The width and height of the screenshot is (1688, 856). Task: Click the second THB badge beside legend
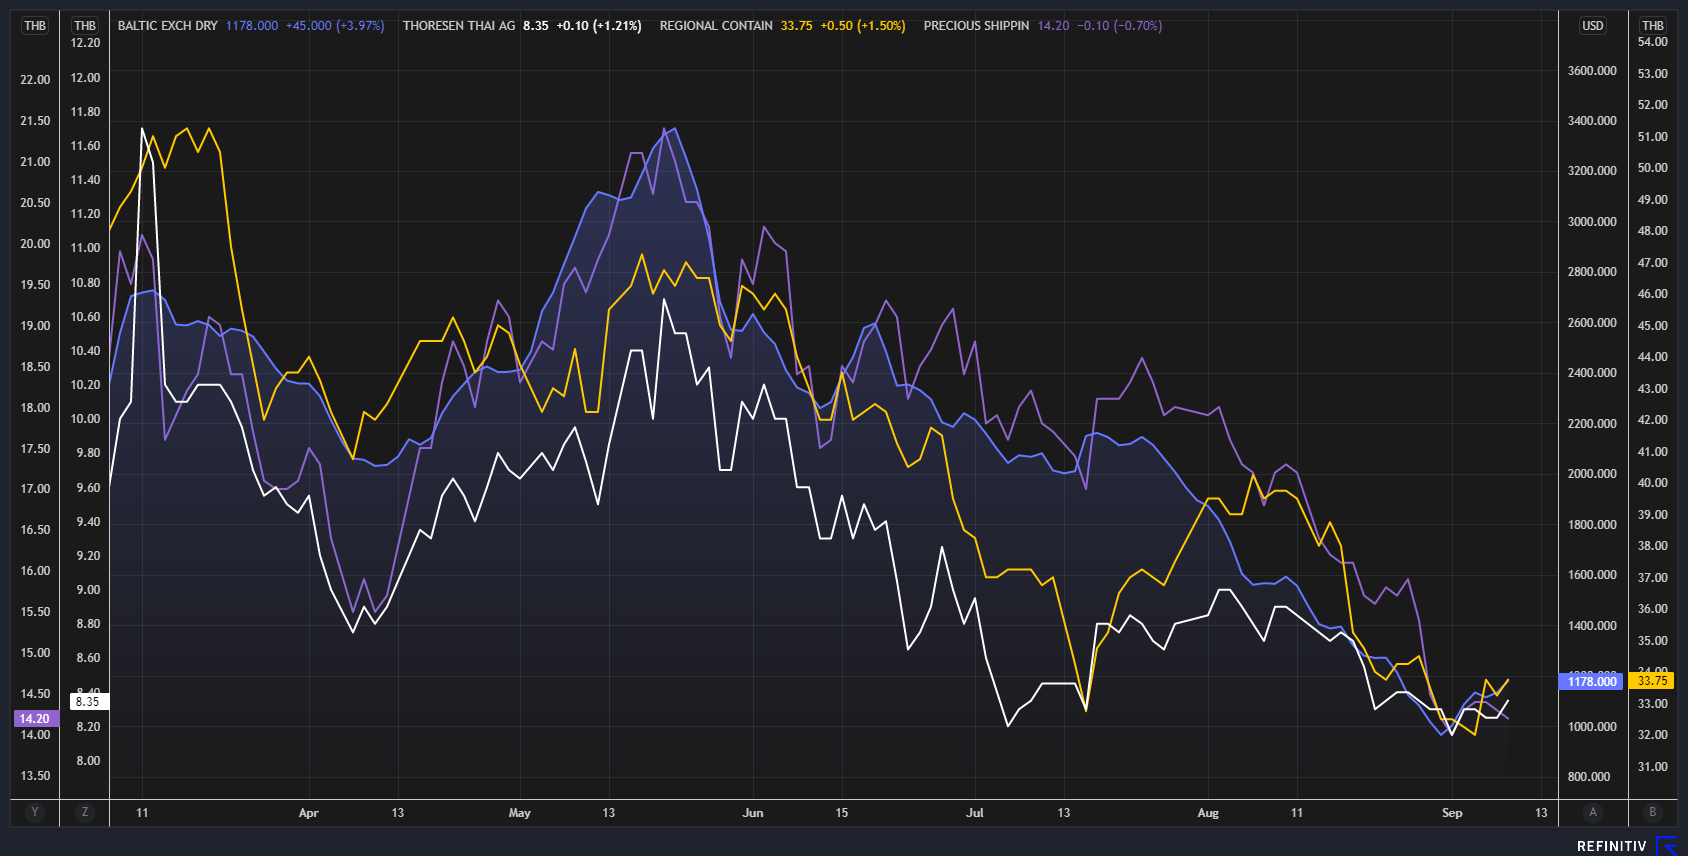[x=85, y=26]
